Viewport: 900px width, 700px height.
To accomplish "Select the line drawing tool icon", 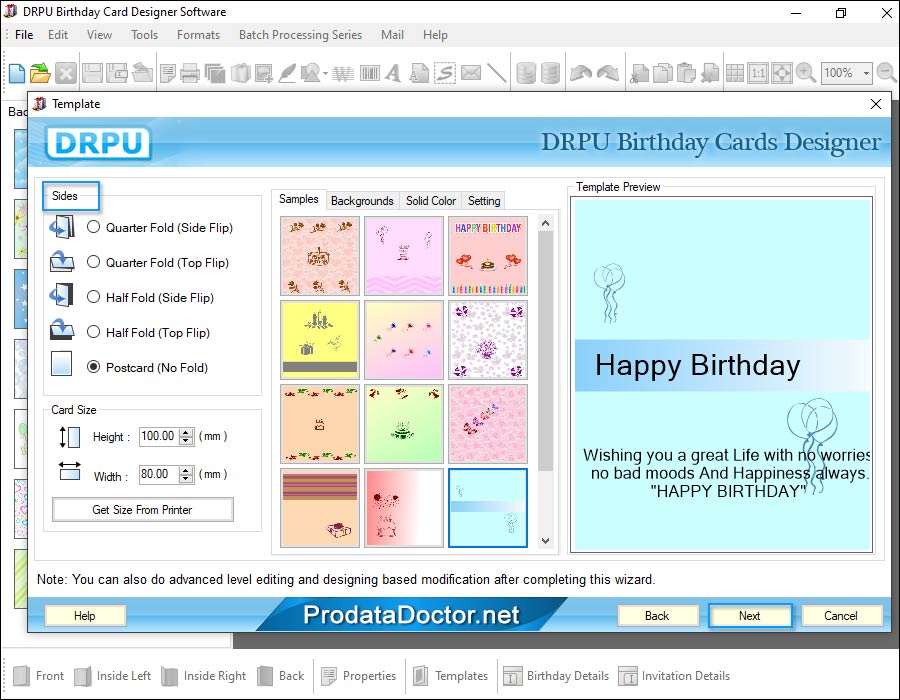I will point(497,73).
